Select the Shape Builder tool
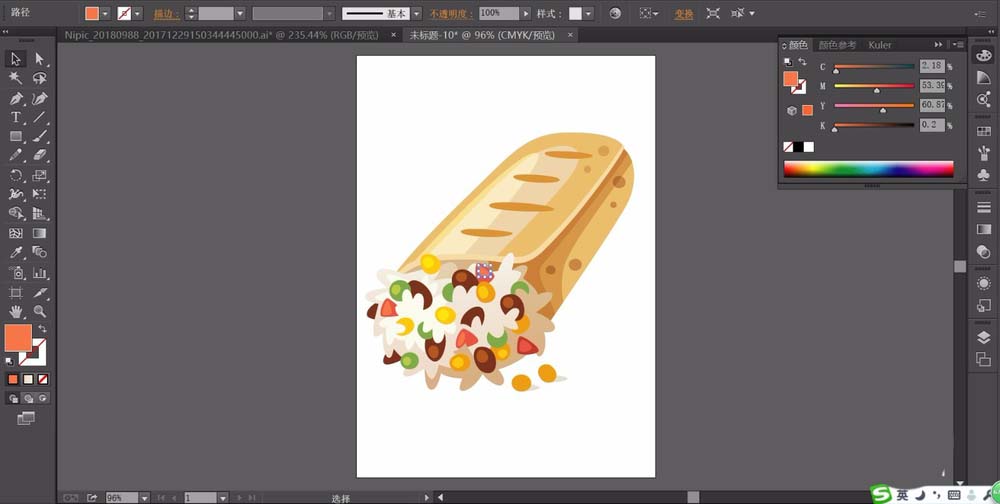This screenshot has width=1000, height=504. 16,214
